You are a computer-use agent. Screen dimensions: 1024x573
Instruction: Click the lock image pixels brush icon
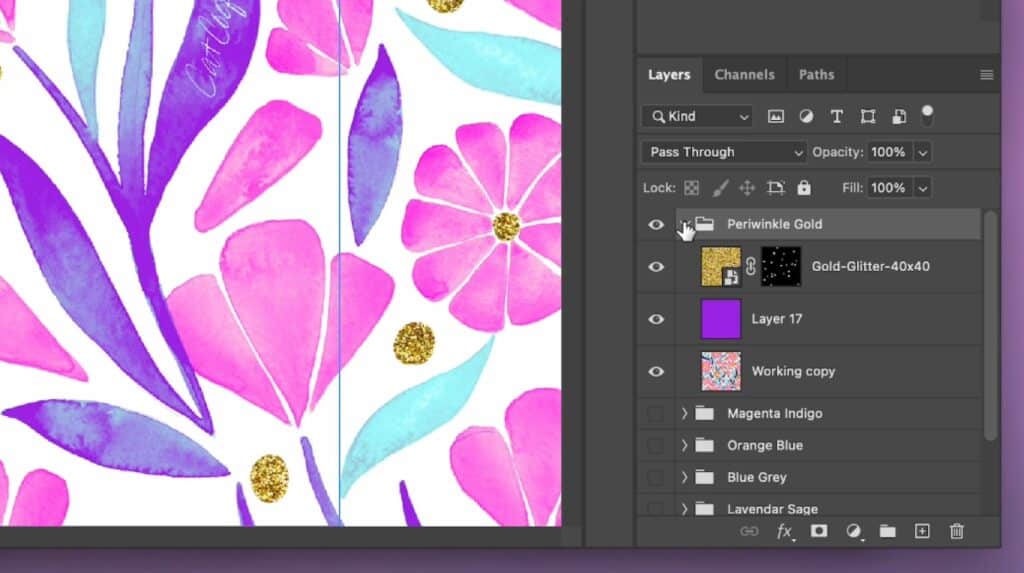tap(720, 188)
